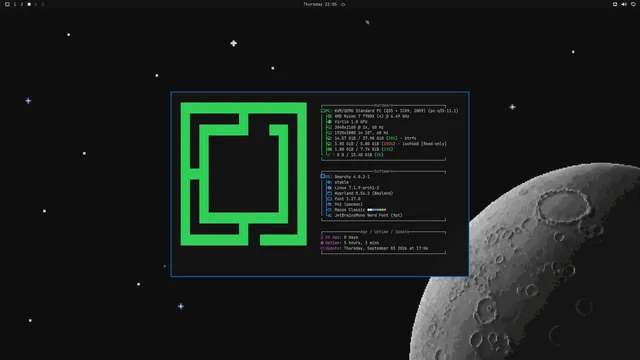640x360 pixels.
Task: Click the PC icon on KVM/QEMU line
Action: [323, 111]
